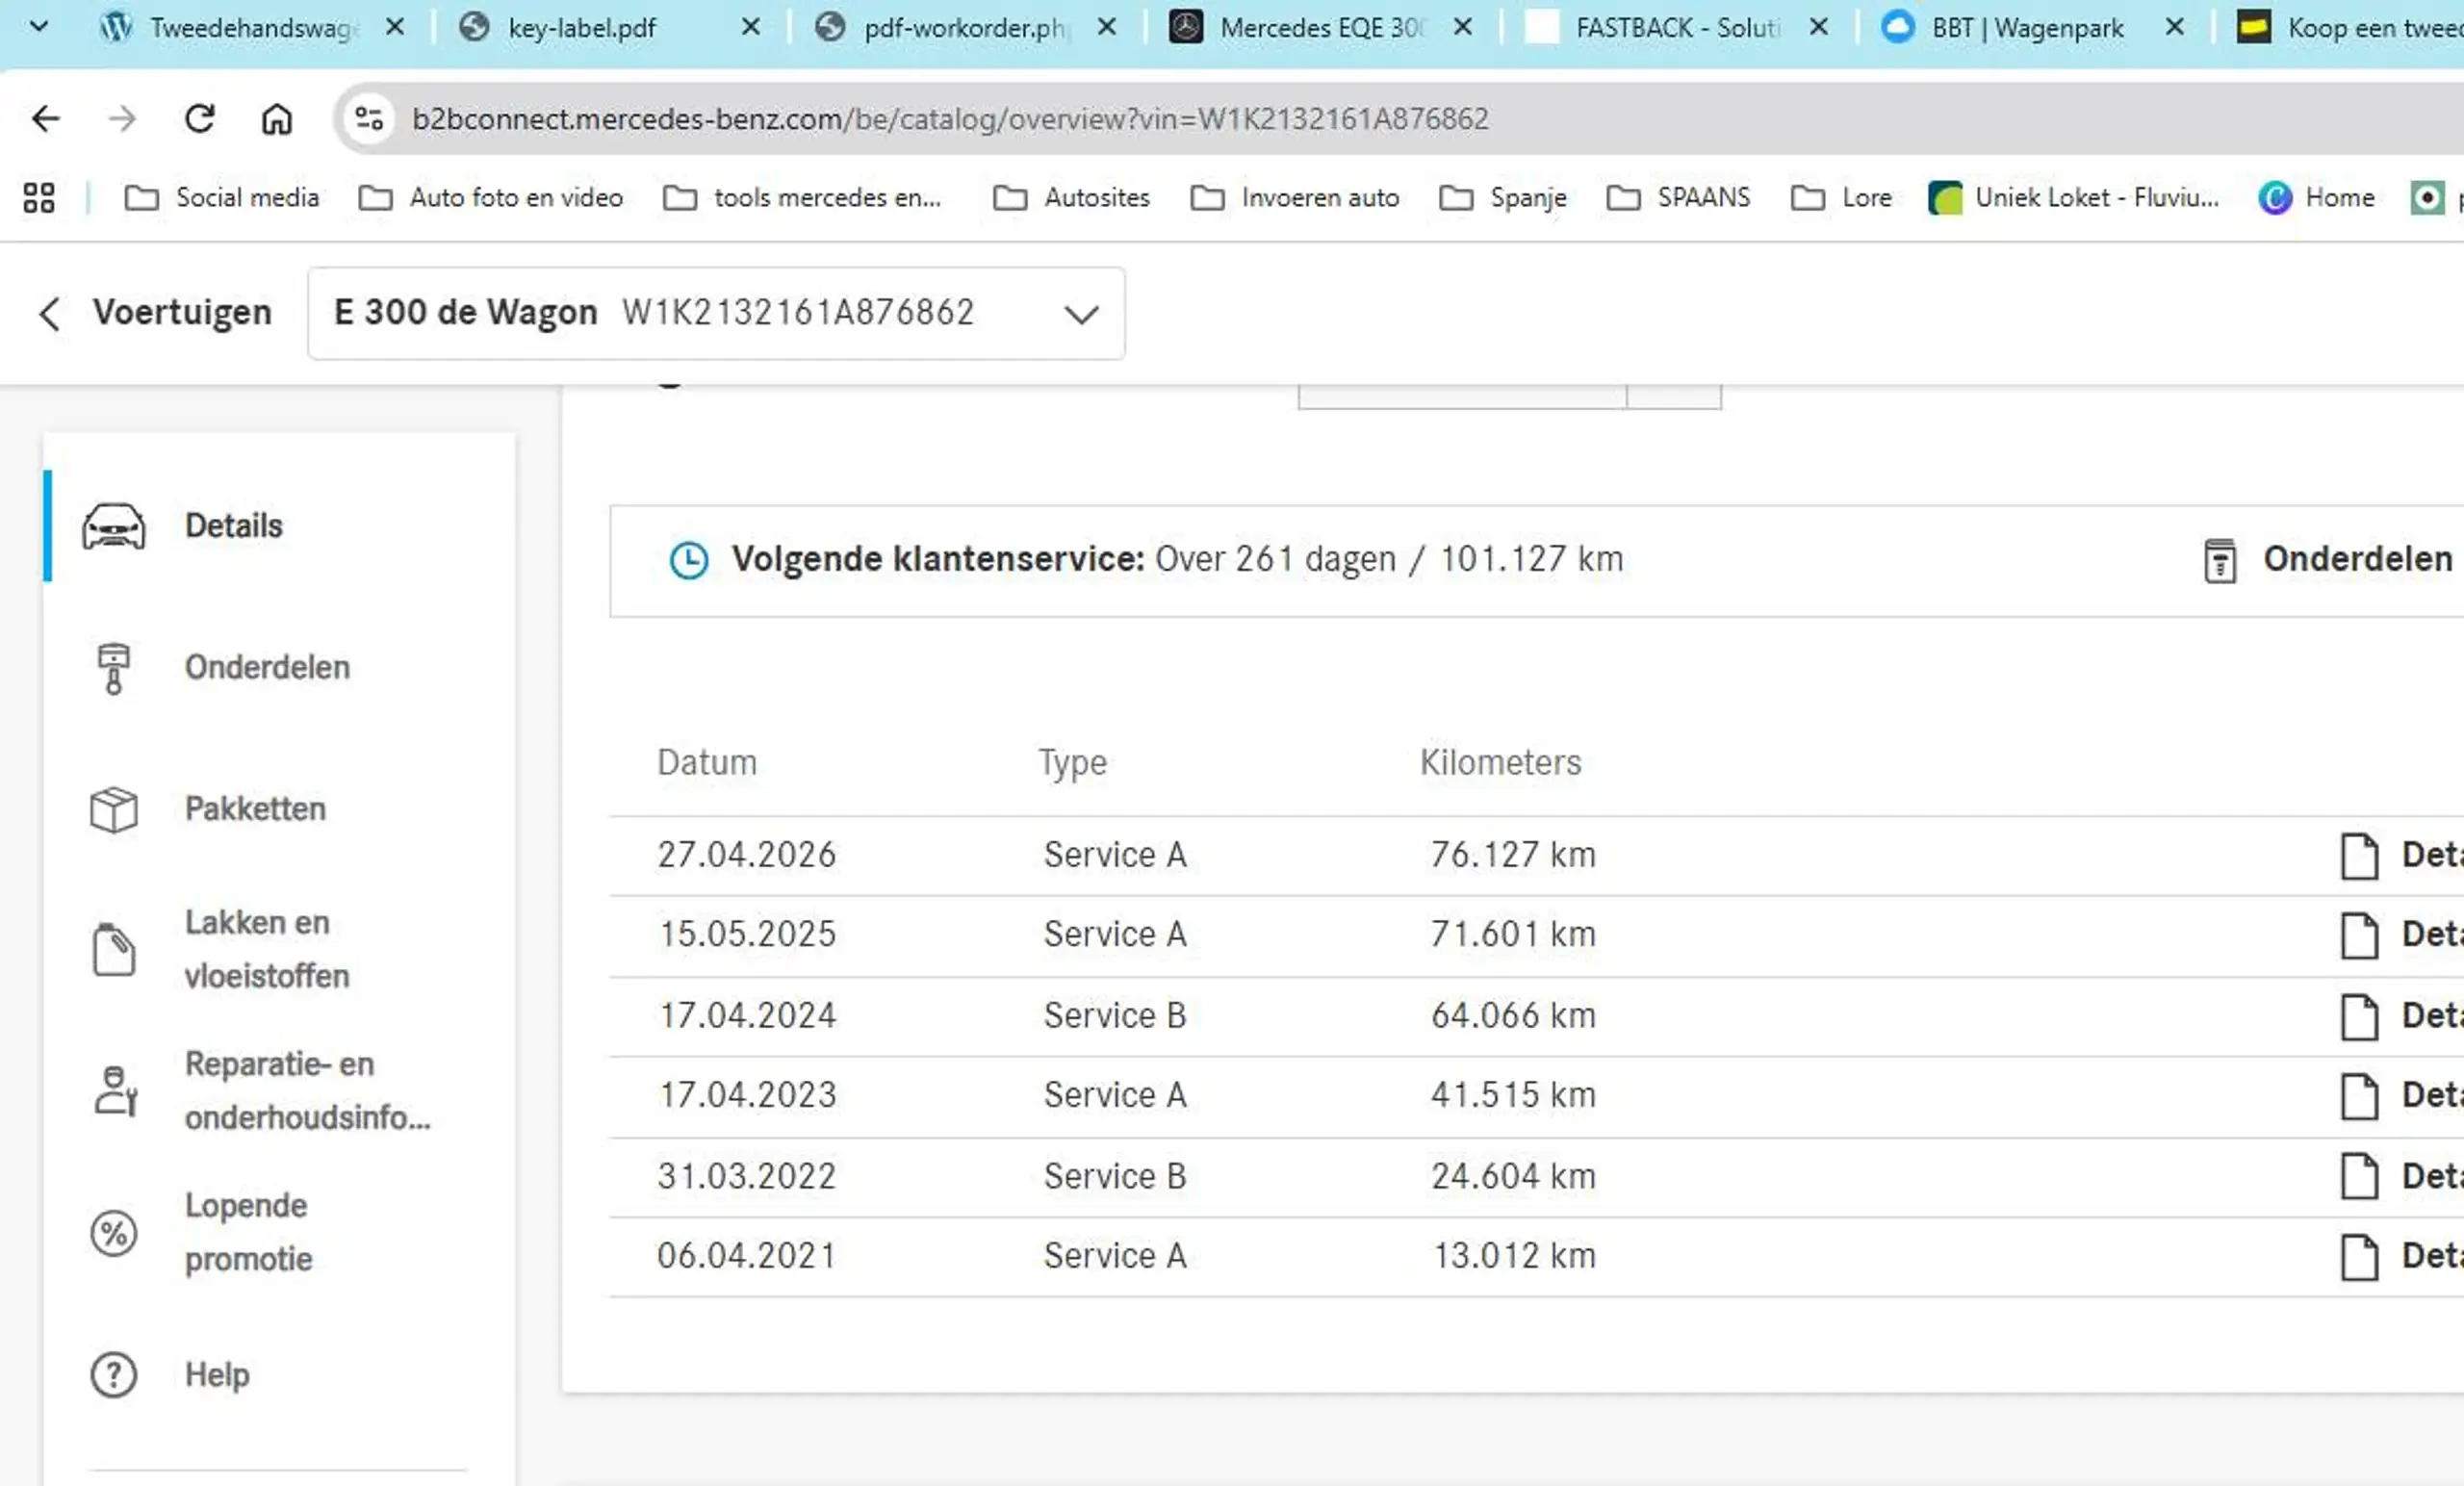Open the Lore bookmark folder
Screen dimensions: 2464x1486
tap(1841, 198)
